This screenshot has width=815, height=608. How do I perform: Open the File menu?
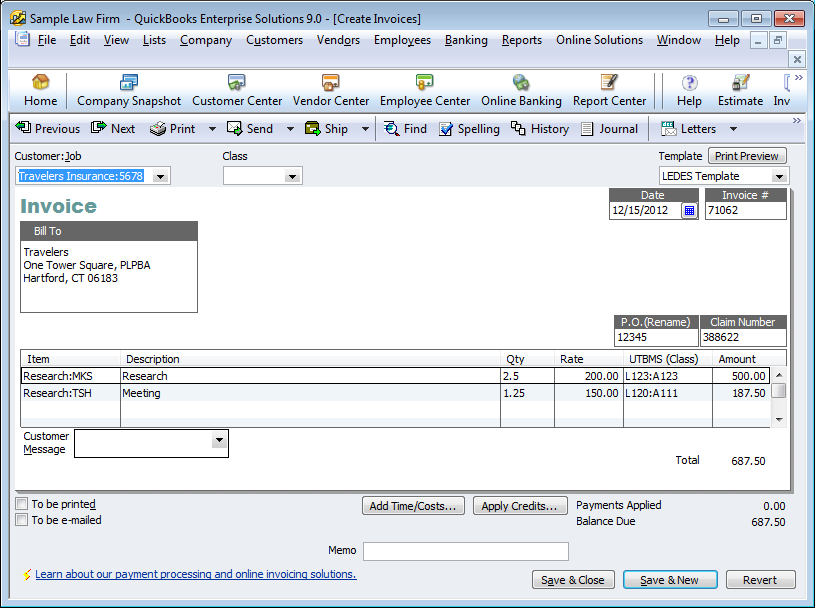tap(47, 40)
